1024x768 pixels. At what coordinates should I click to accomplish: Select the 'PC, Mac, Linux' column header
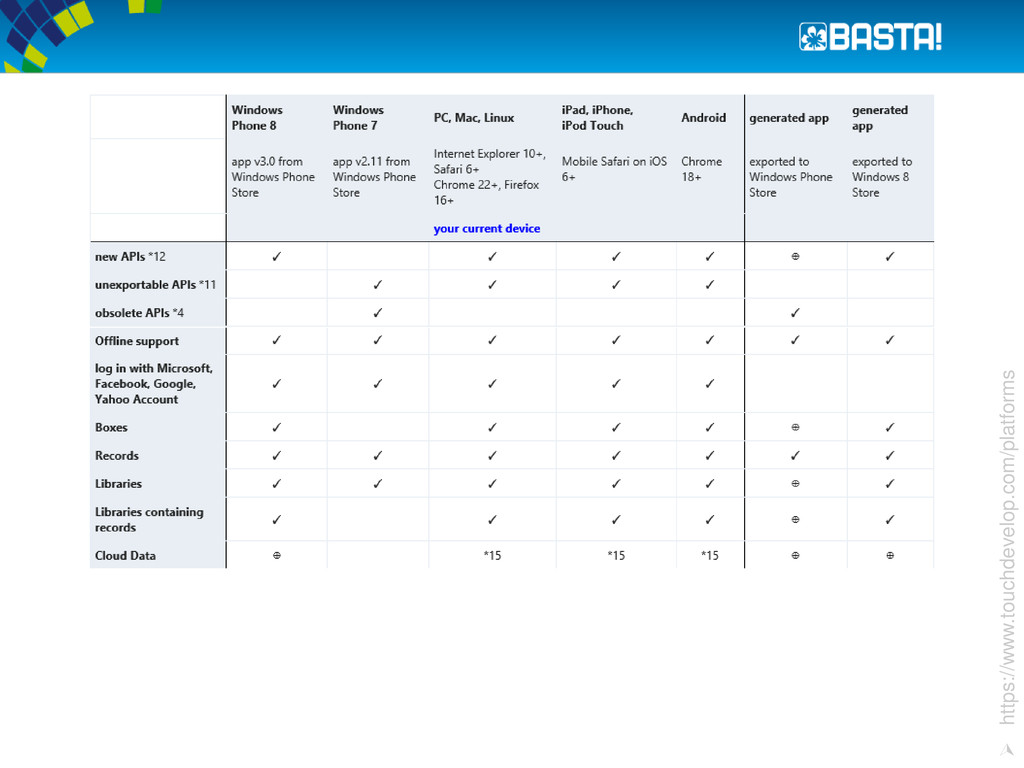pos(473,118)
